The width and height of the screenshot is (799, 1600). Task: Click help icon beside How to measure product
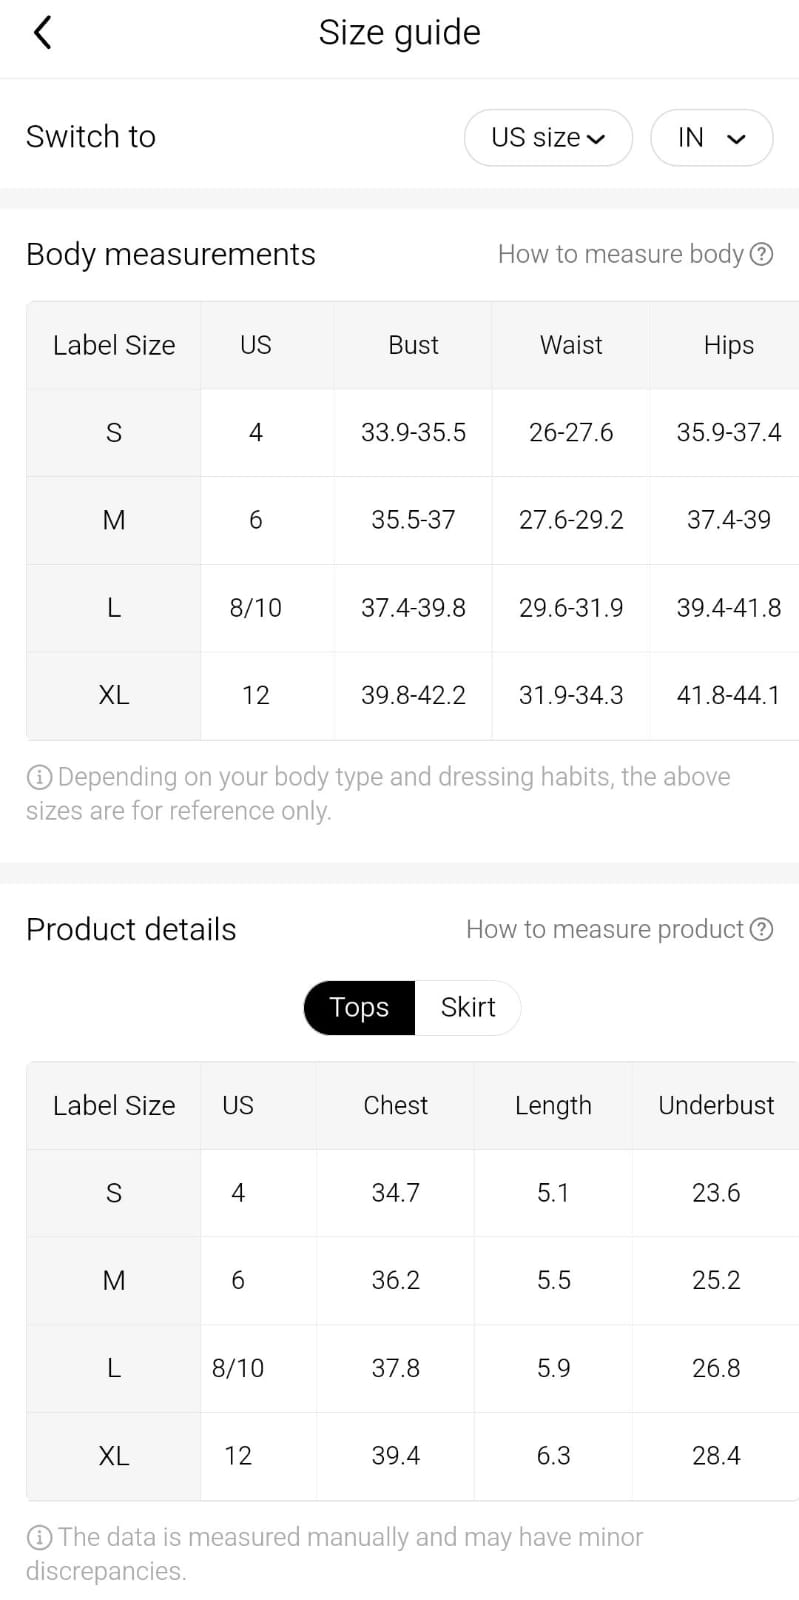761,929
